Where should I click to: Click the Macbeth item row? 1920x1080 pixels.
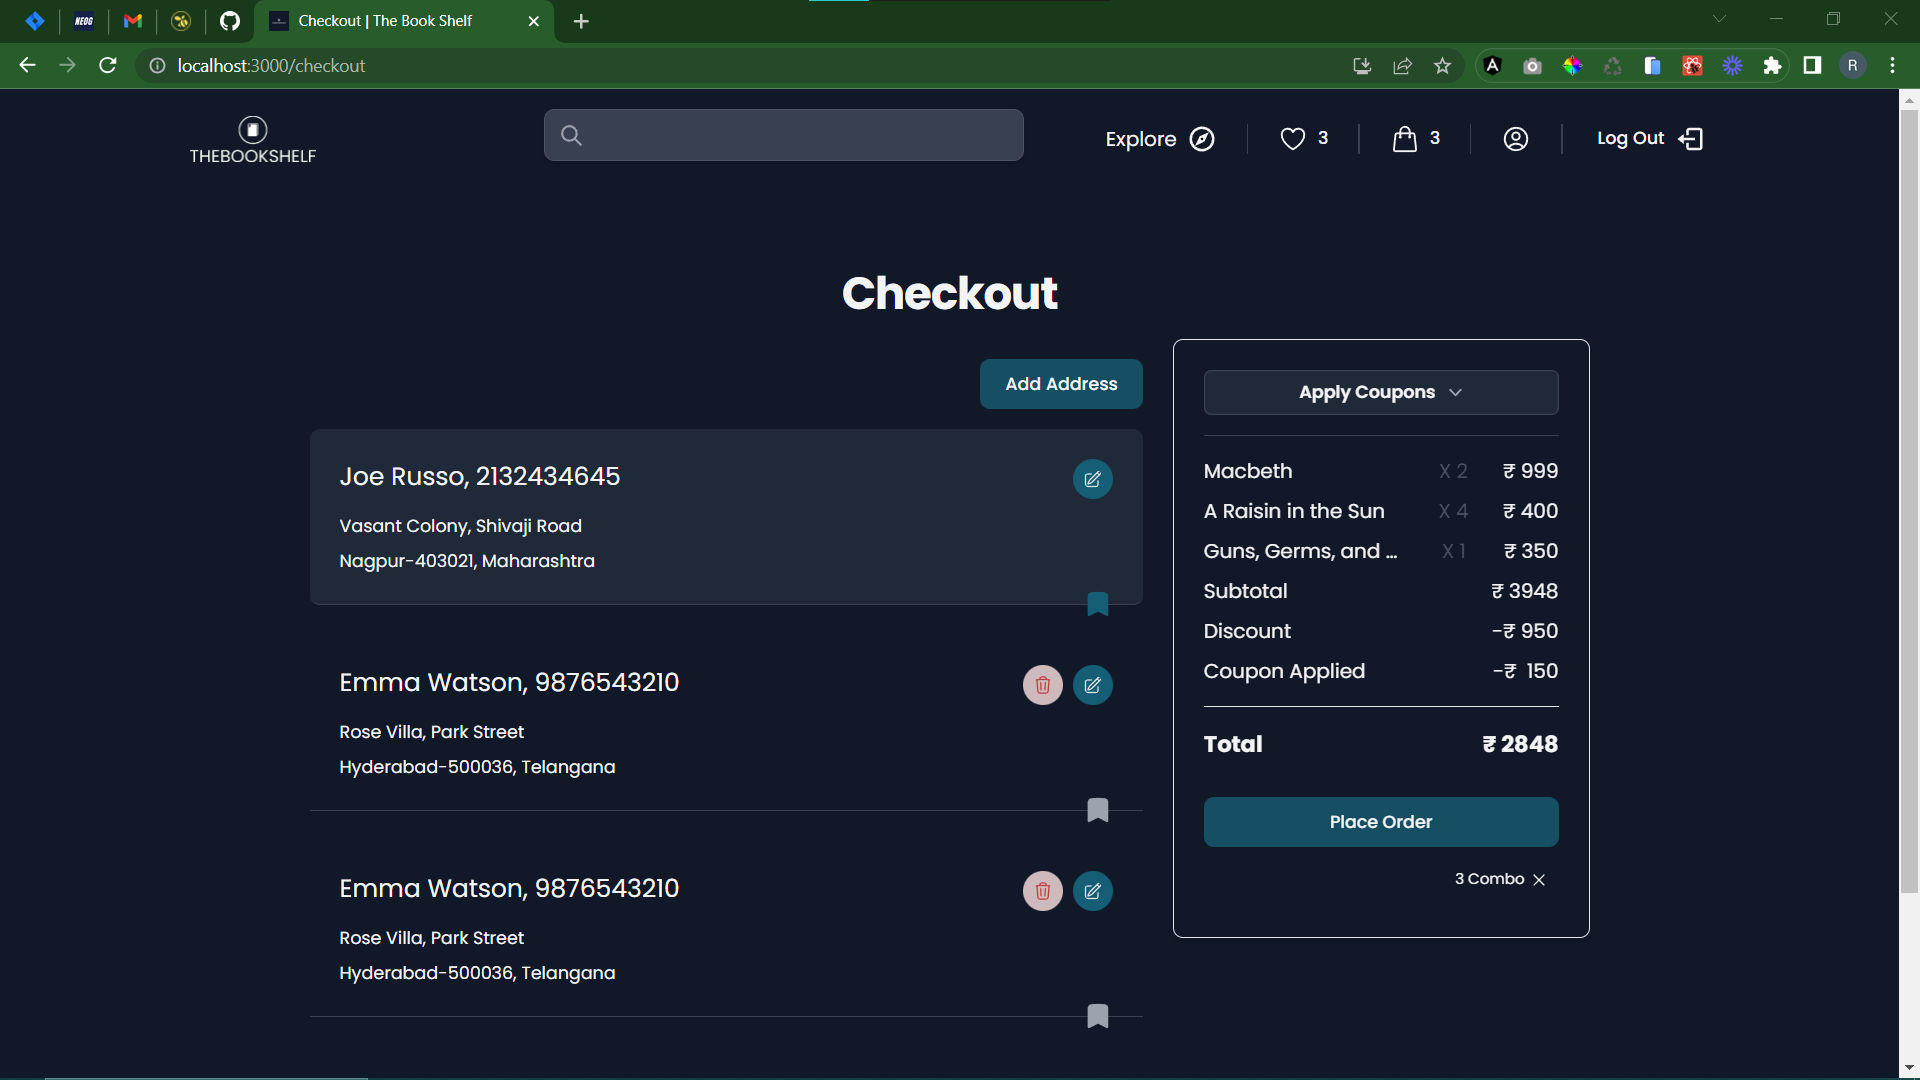coord(1381,471)
